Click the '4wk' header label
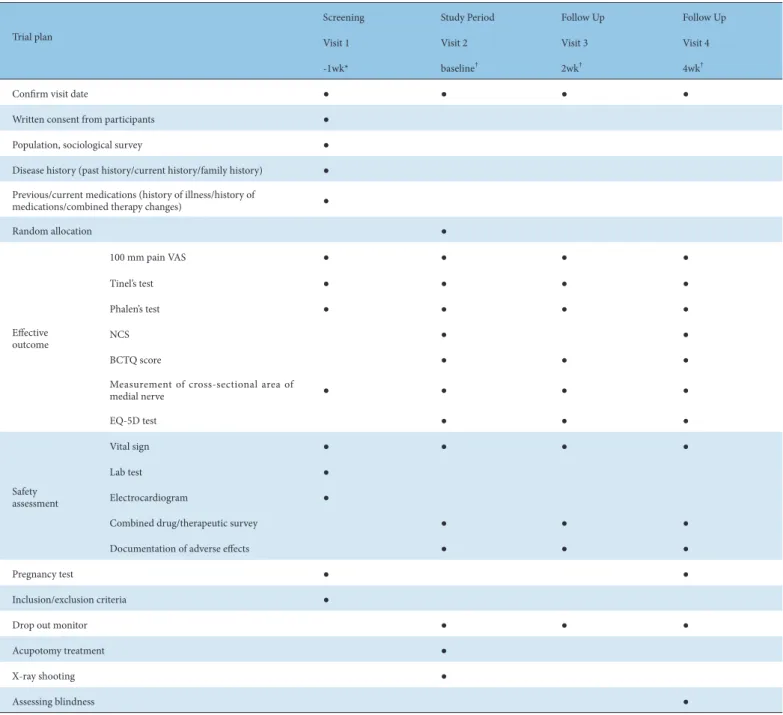Image resolution: width=783 pixels, height=715 pixels. point(693,68)
